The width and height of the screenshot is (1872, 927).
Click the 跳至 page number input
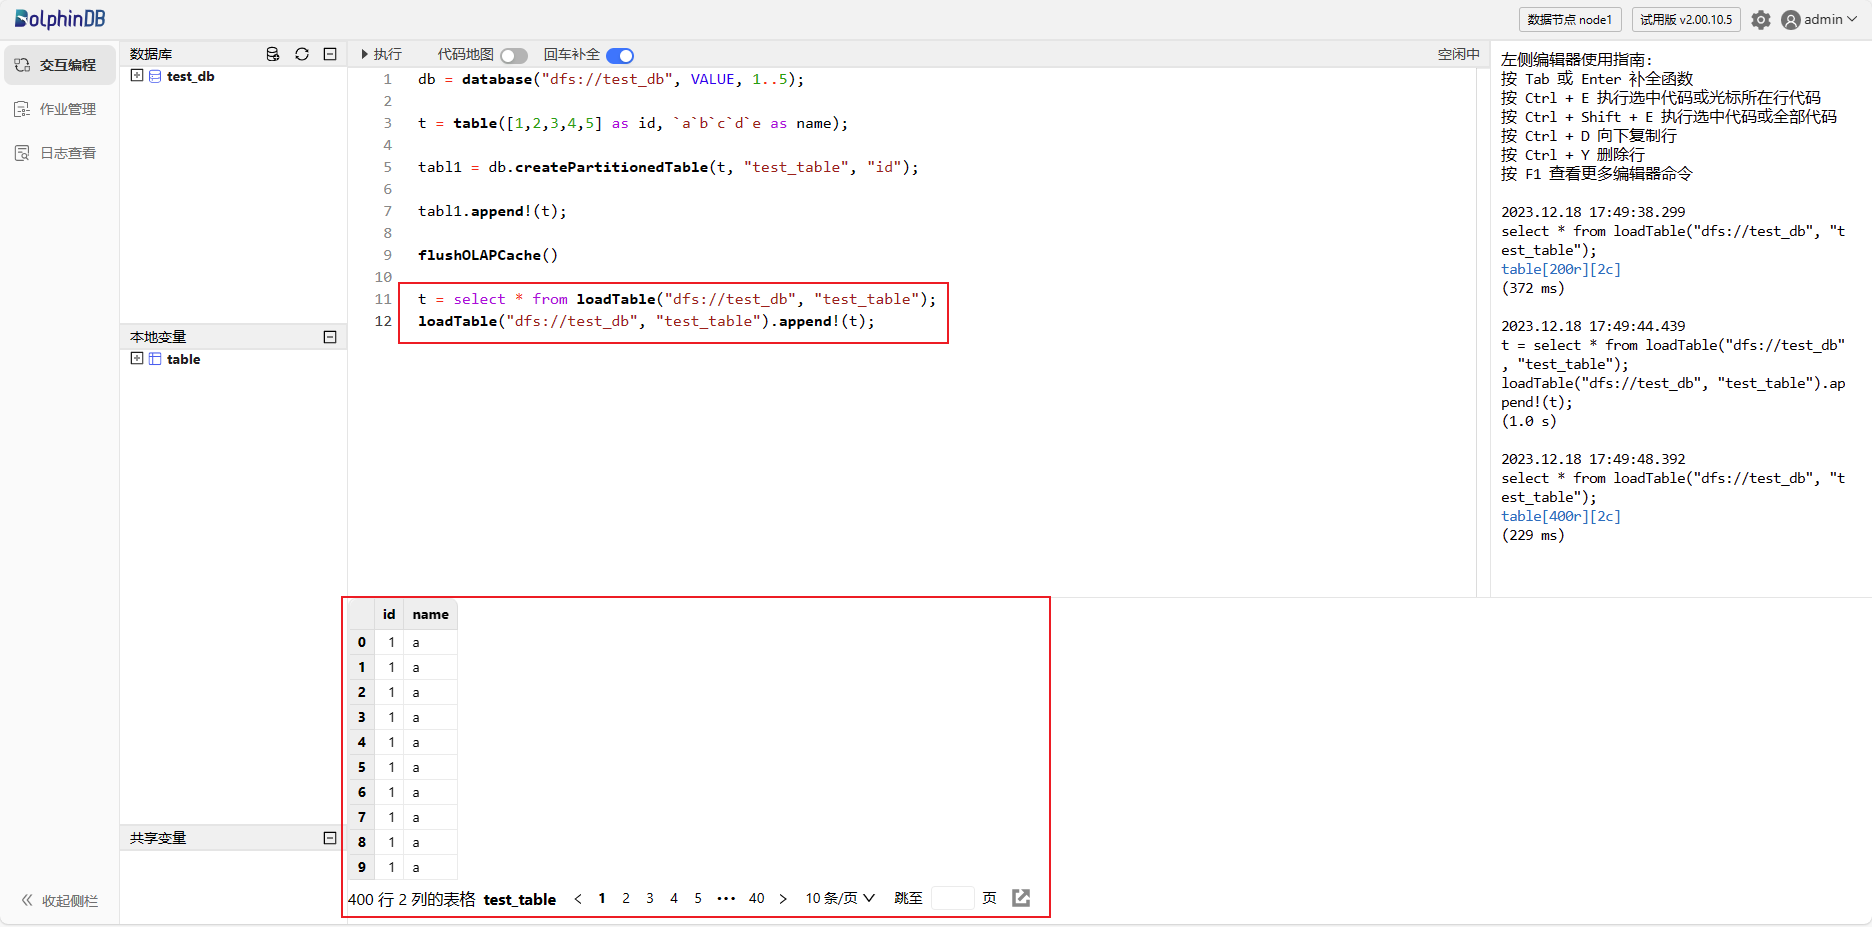[952, 898]
